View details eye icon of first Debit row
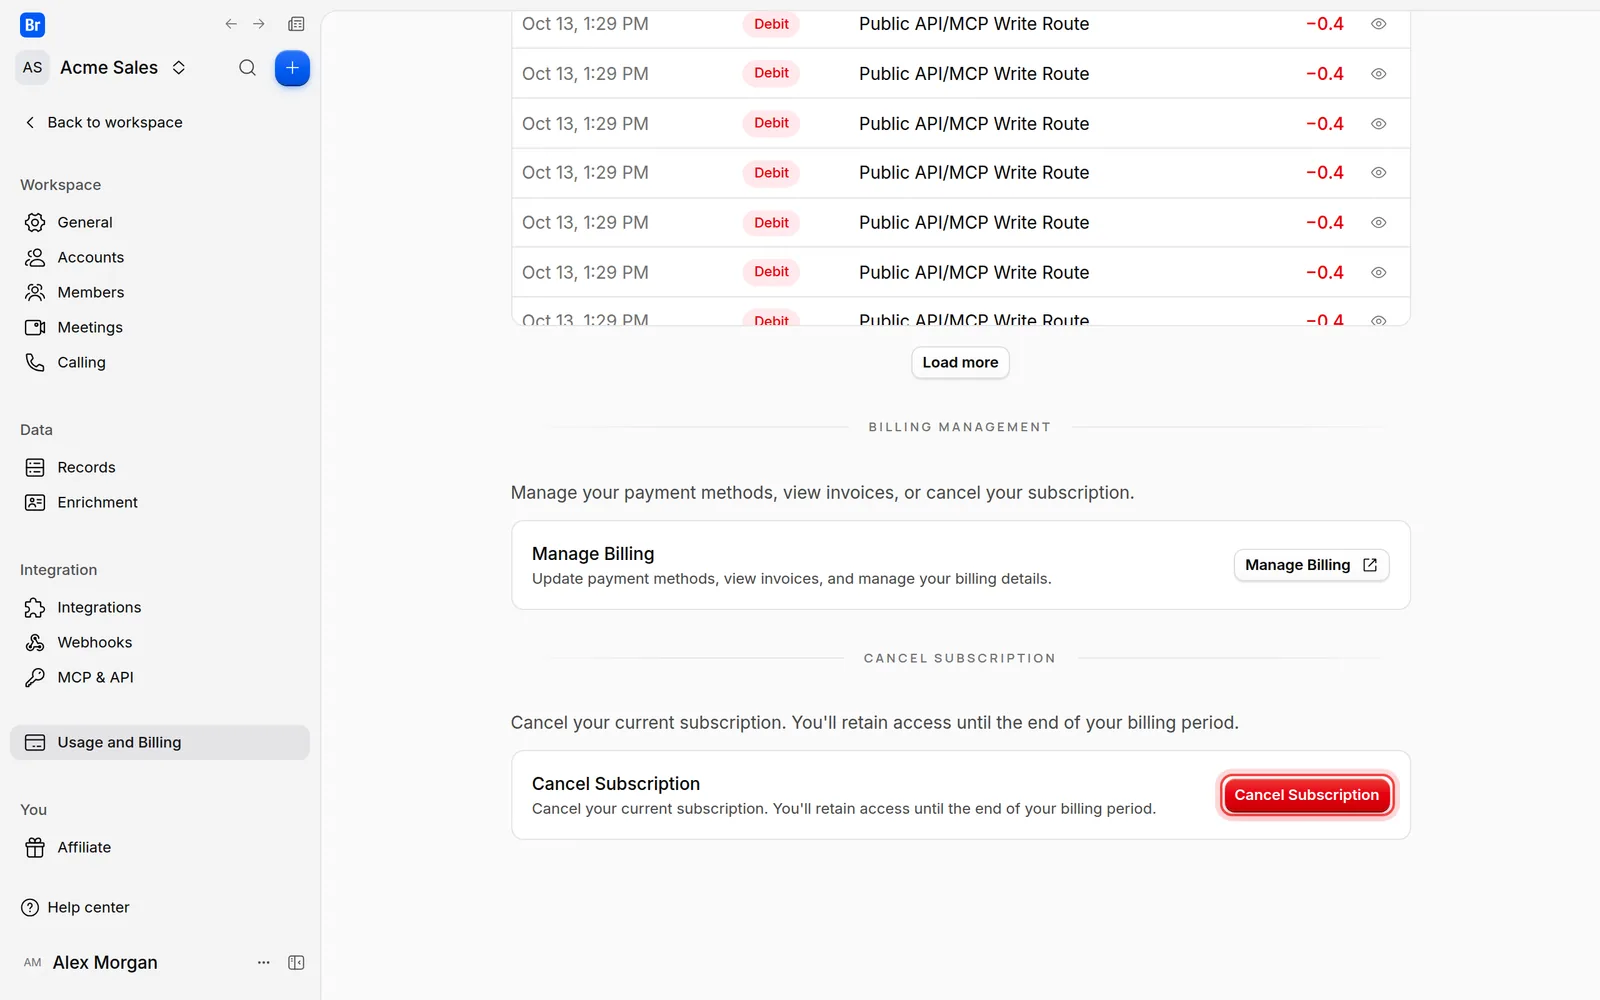This screenshot has height=1000, width=1600. tap(1379, 24)
